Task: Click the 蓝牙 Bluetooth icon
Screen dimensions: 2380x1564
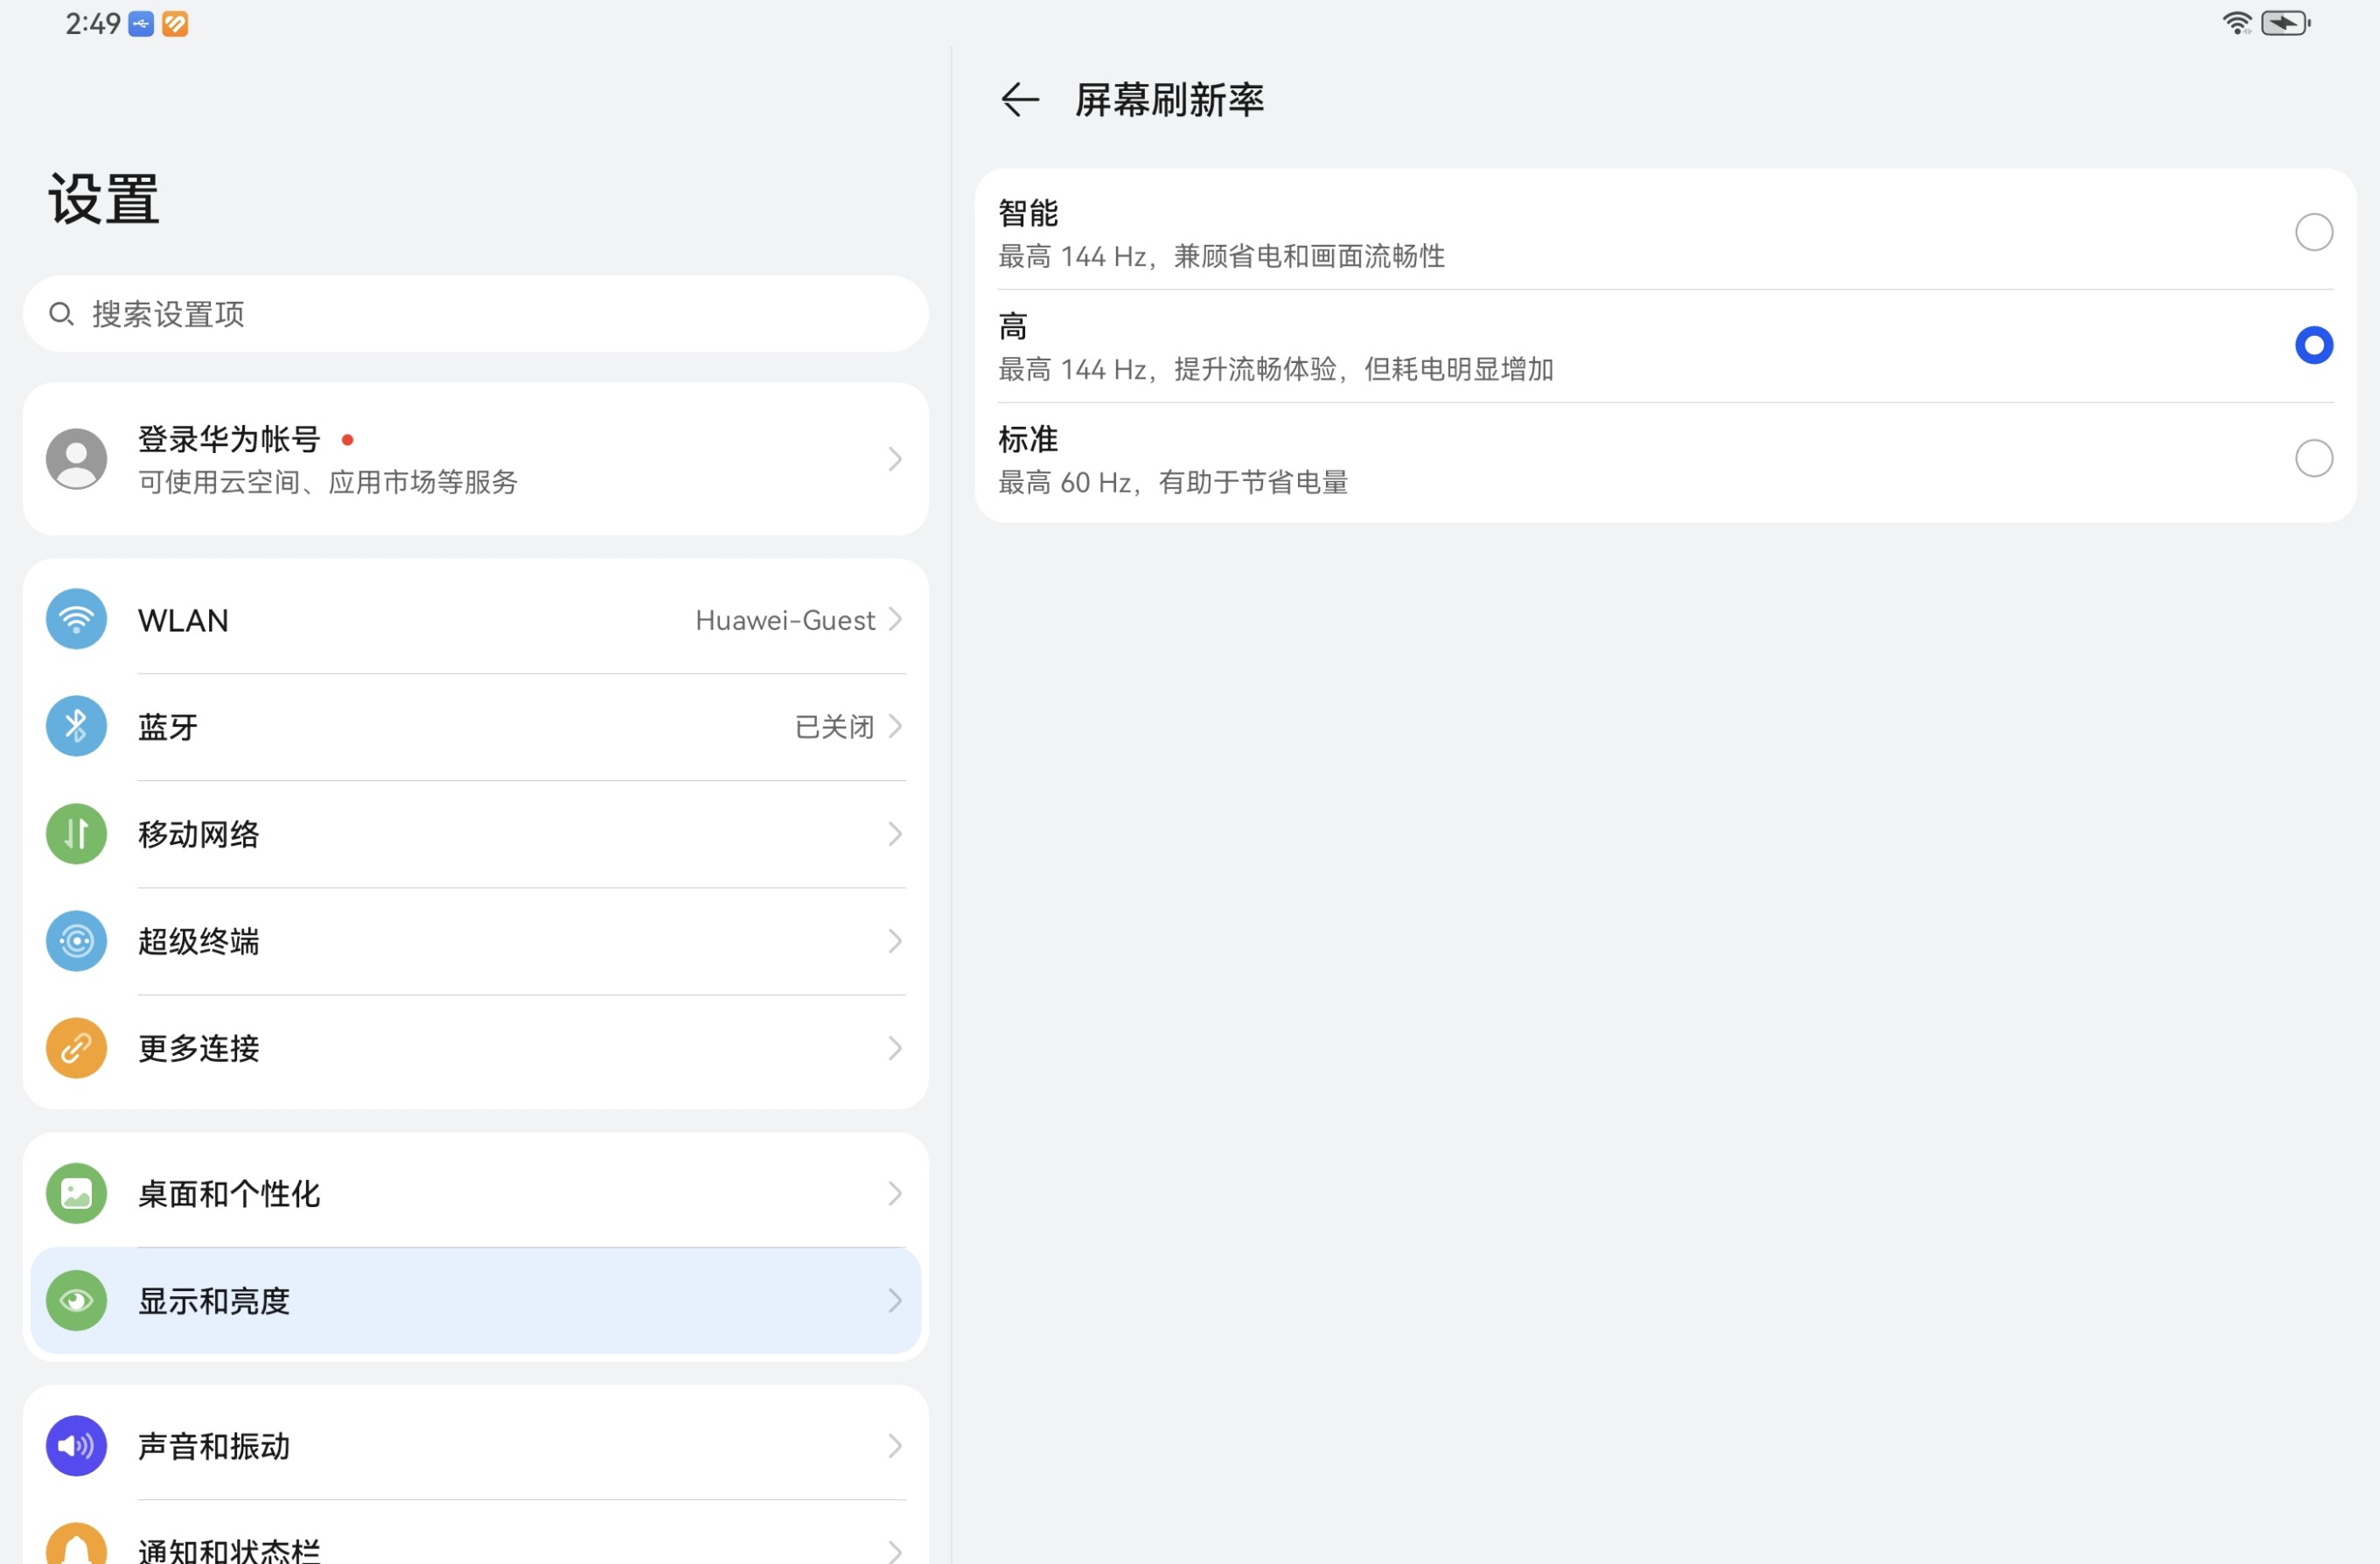Action: (76, 727)
